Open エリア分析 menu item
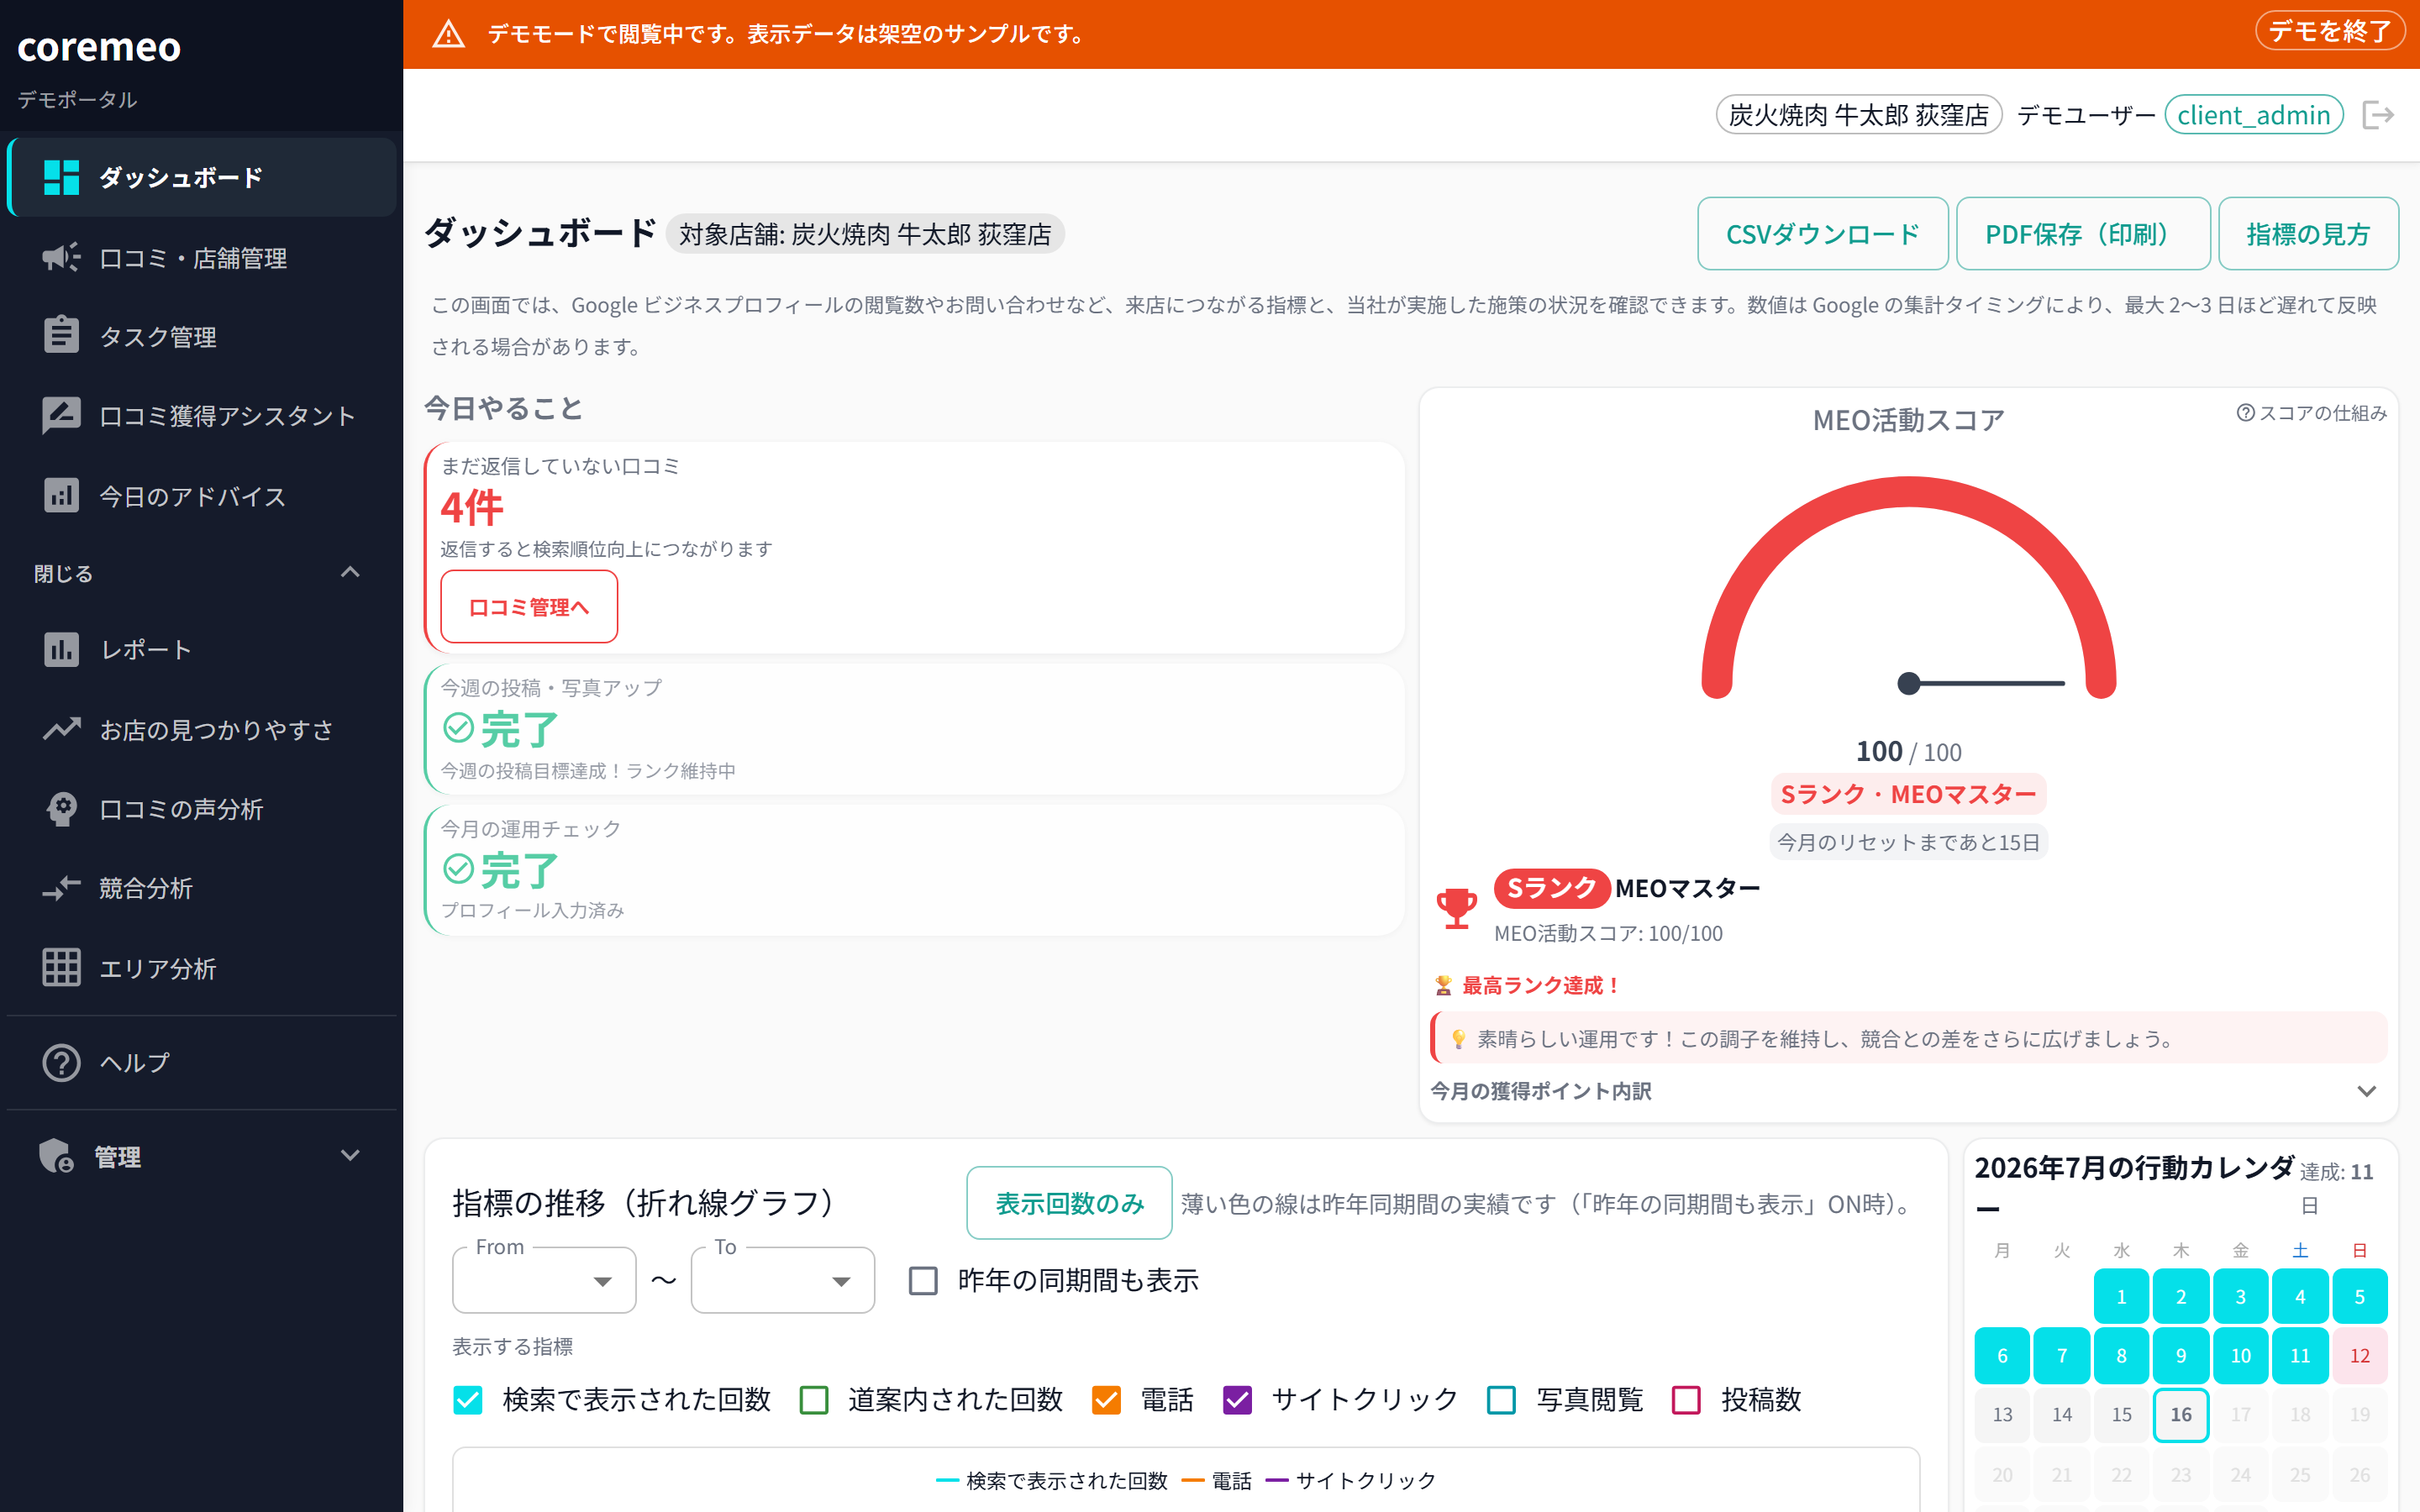The height and width of the screenshot is (1512, 2420). (x=201, y=968)
